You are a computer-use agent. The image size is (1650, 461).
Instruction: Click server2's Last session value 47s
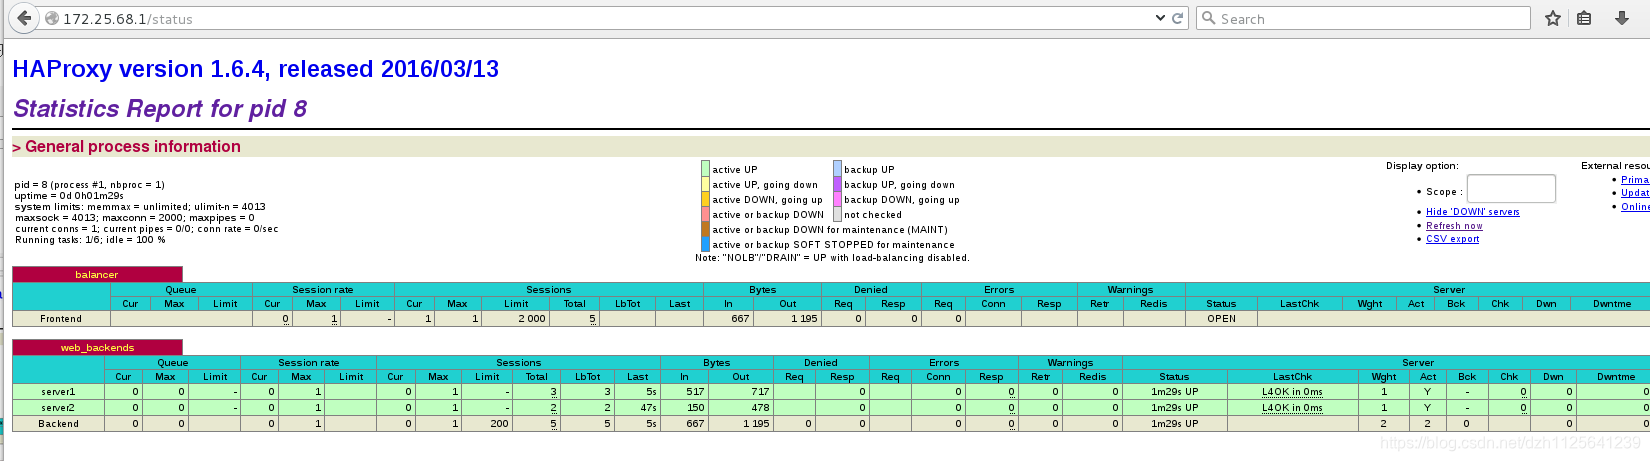(649, 408)
